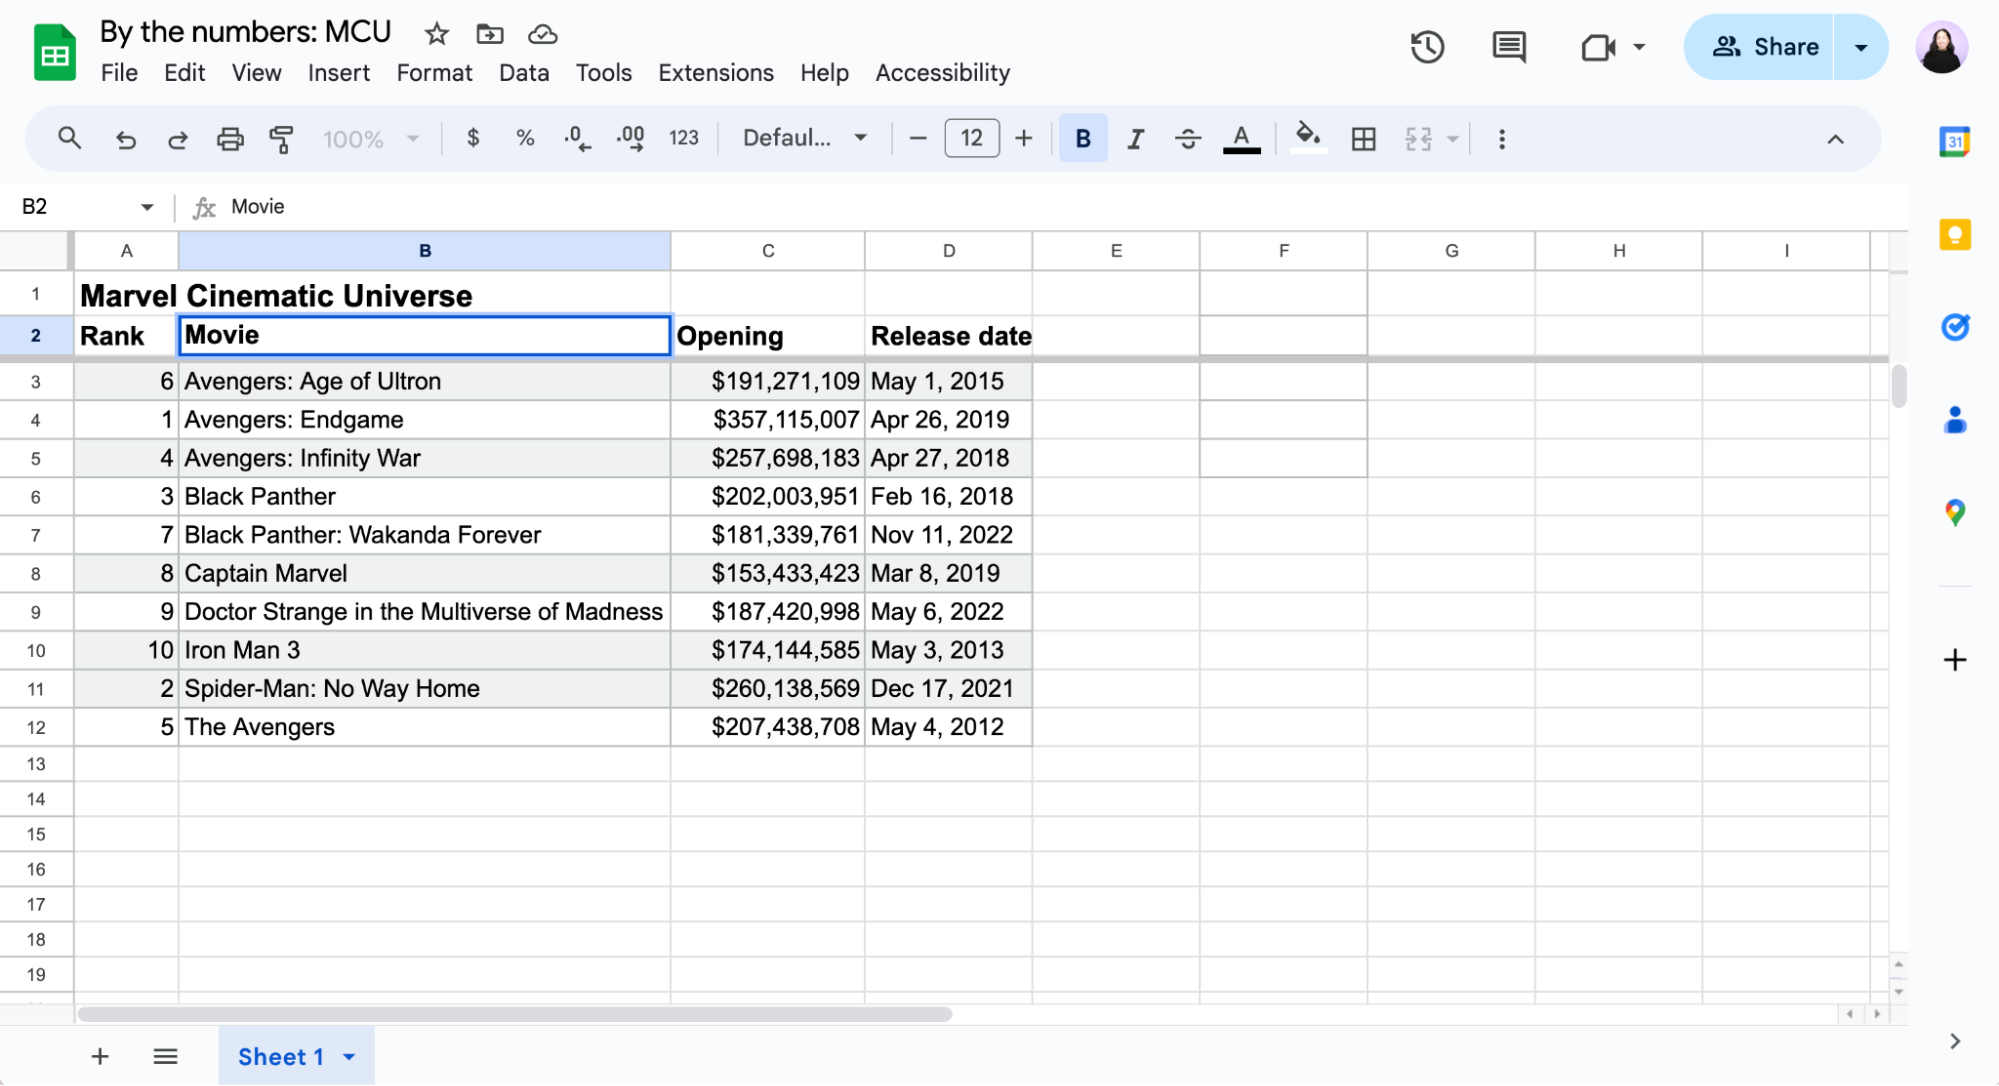
Task: Open the Accessibility menu
Action: (x=942, y=73)
